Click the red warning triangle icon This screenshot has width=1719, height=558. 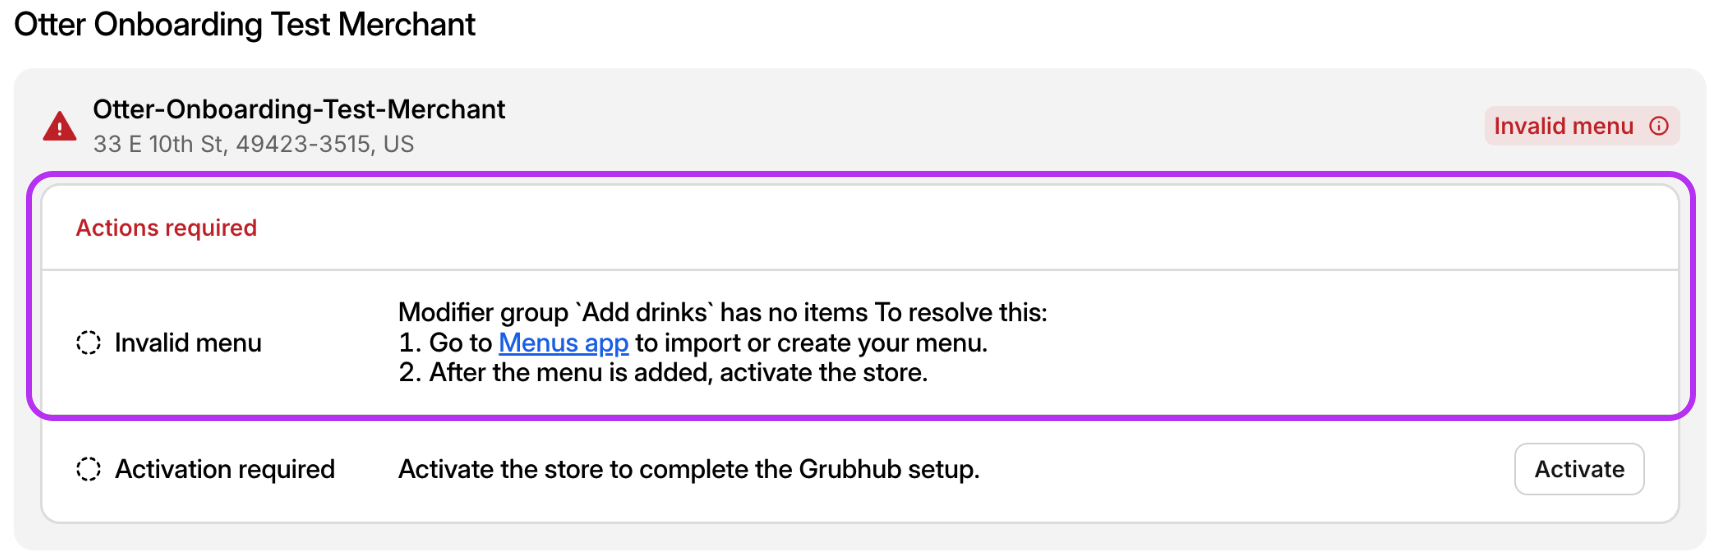click(60, 127)
